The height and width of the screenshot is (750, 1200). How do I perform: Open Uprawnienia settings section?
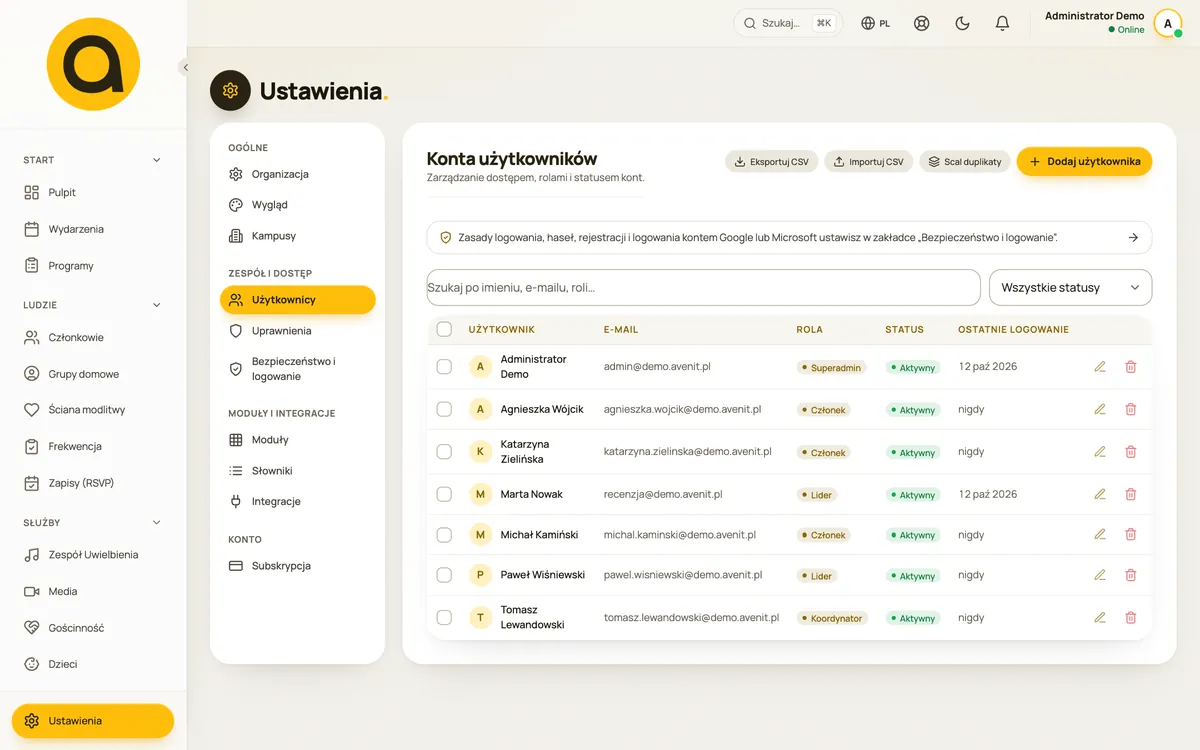tap(297, 331)
